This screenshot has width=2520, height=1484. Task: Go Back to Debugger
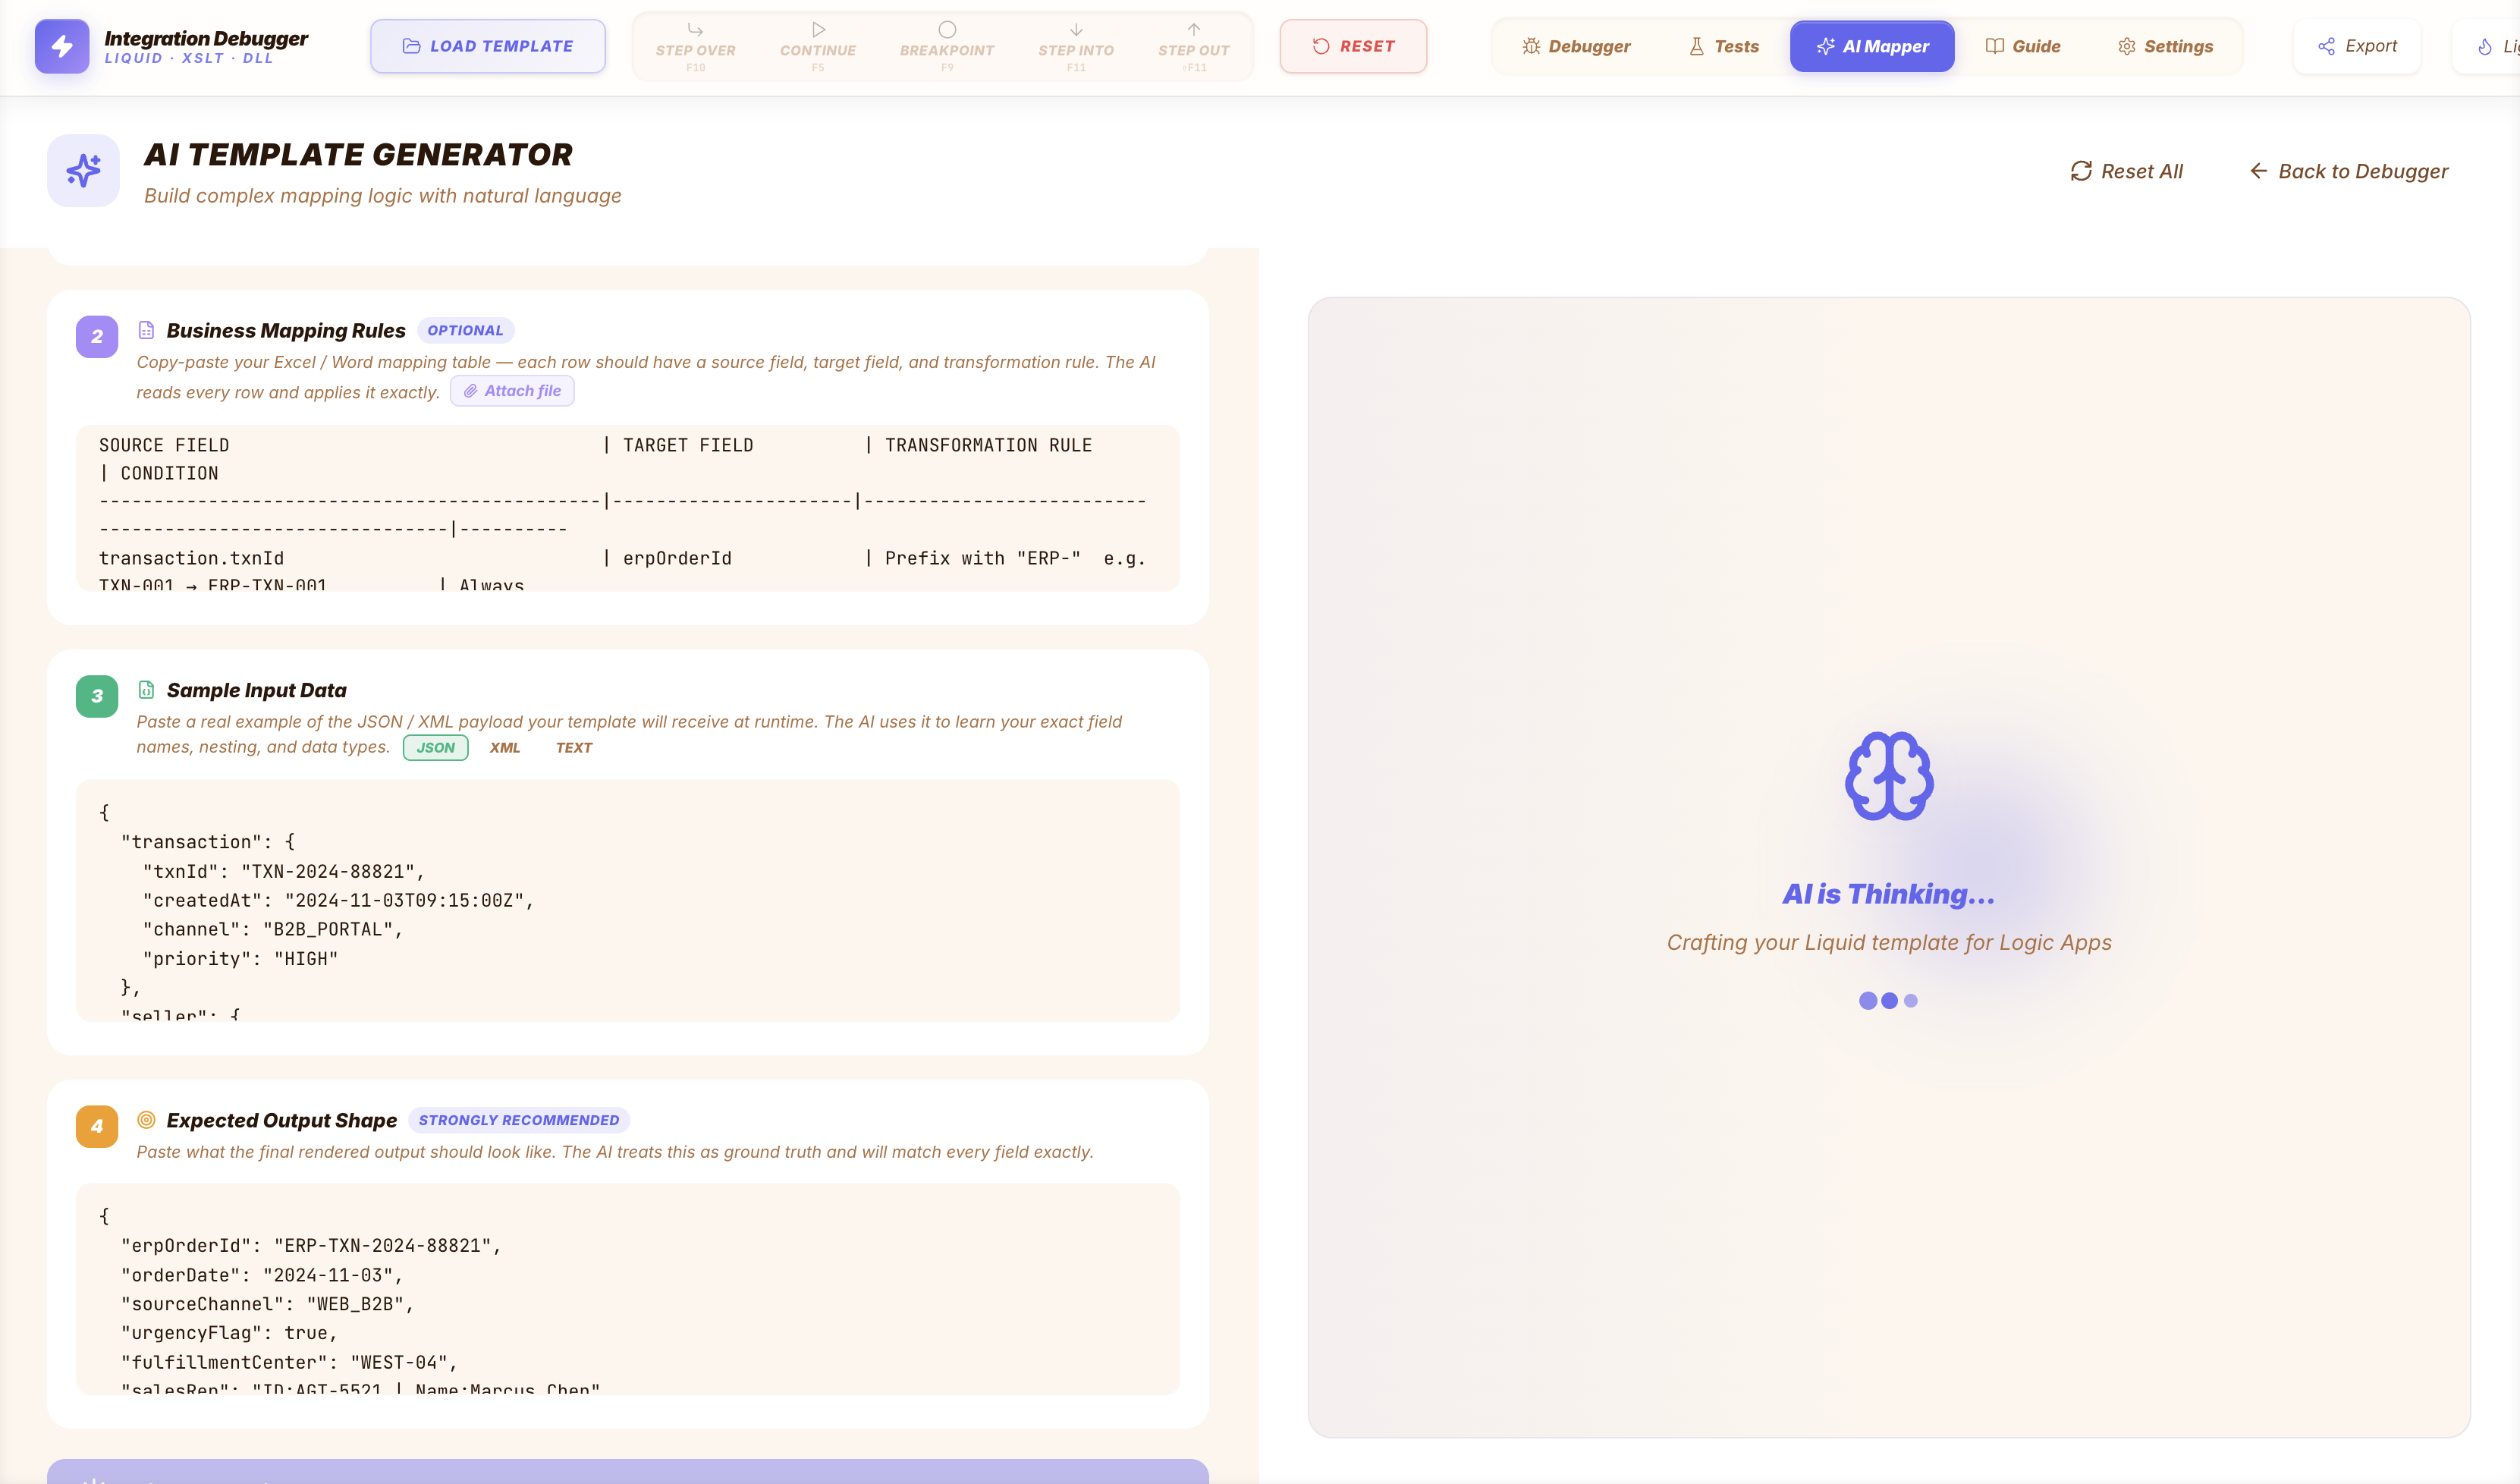[2349, 171]
